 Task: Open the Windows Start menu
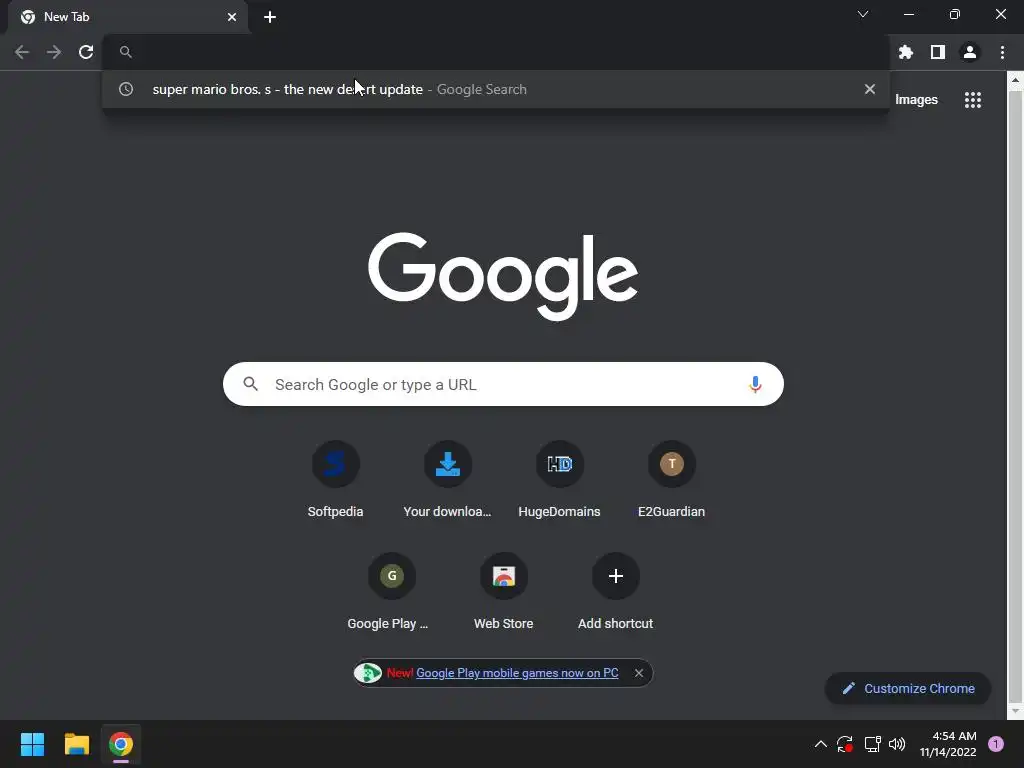click(32, 744)
